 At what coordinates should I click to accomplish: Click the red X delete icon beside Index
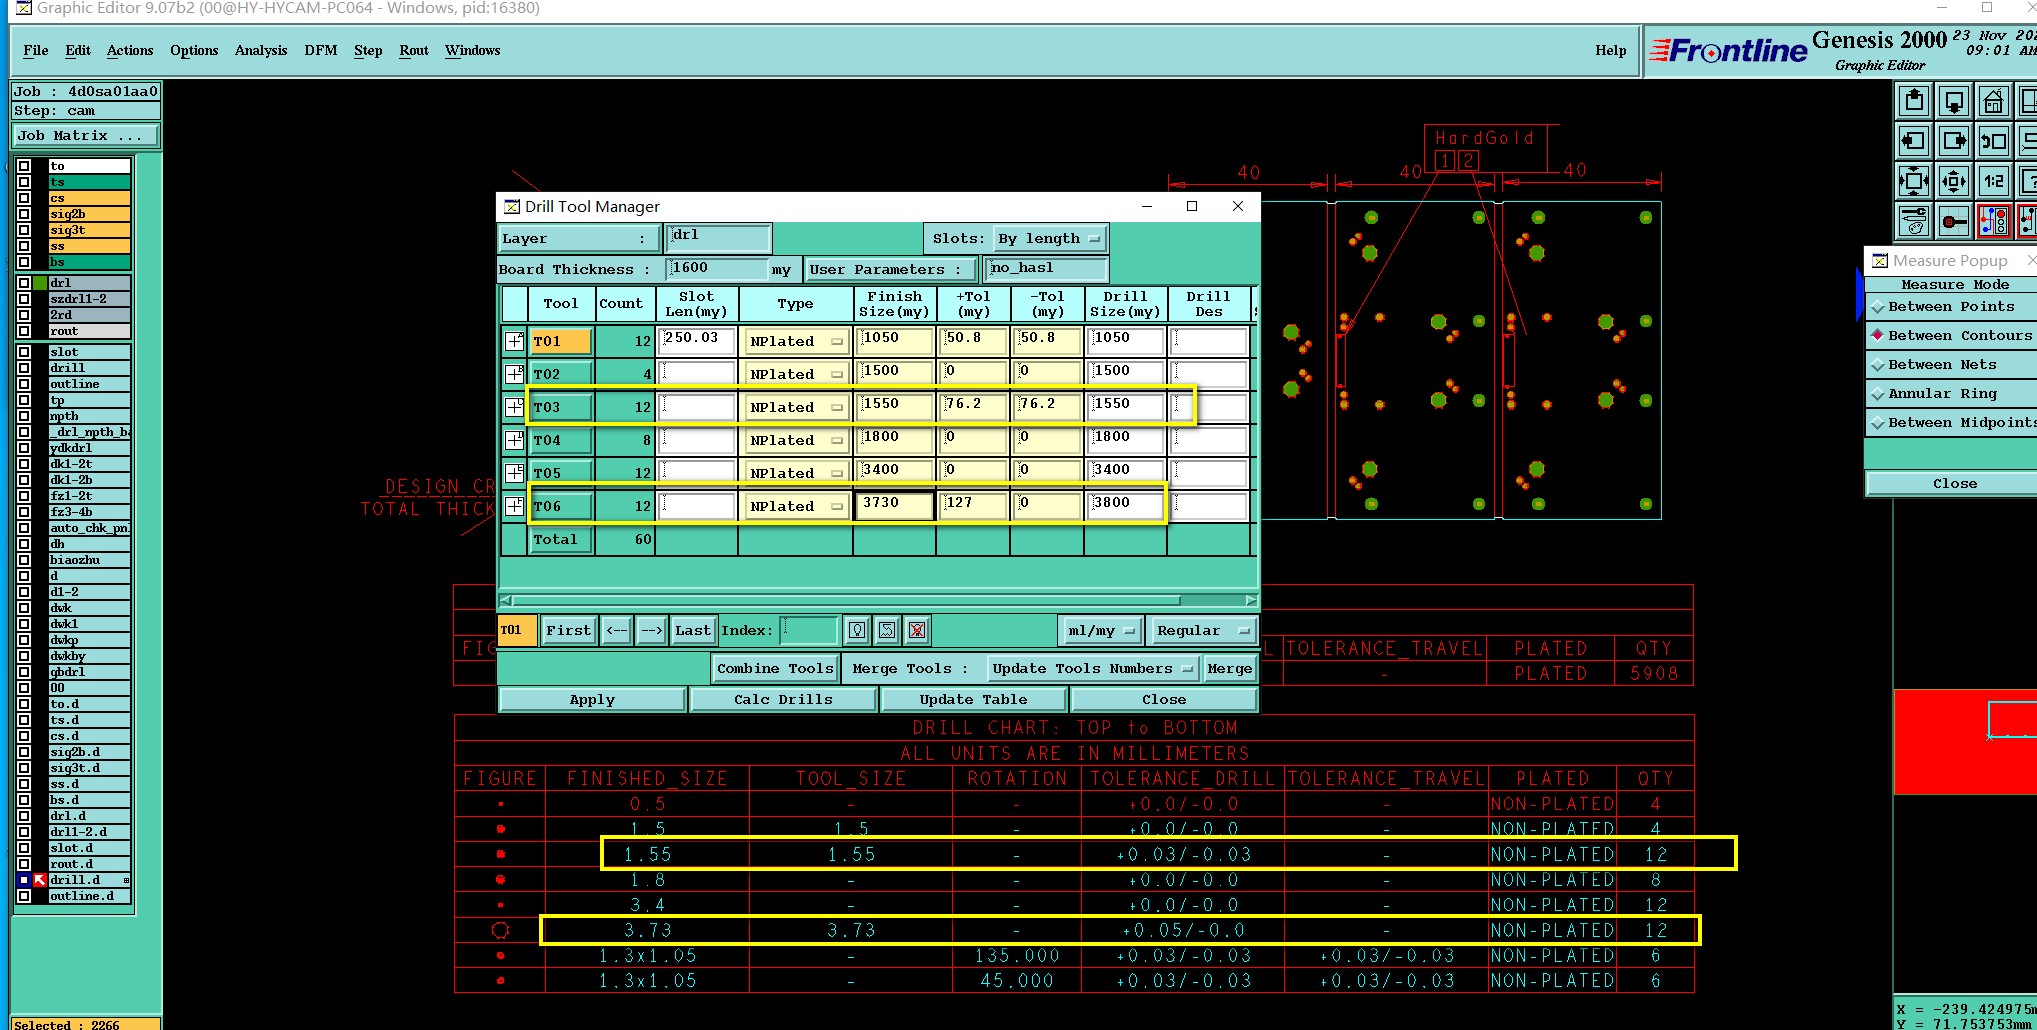917,630
